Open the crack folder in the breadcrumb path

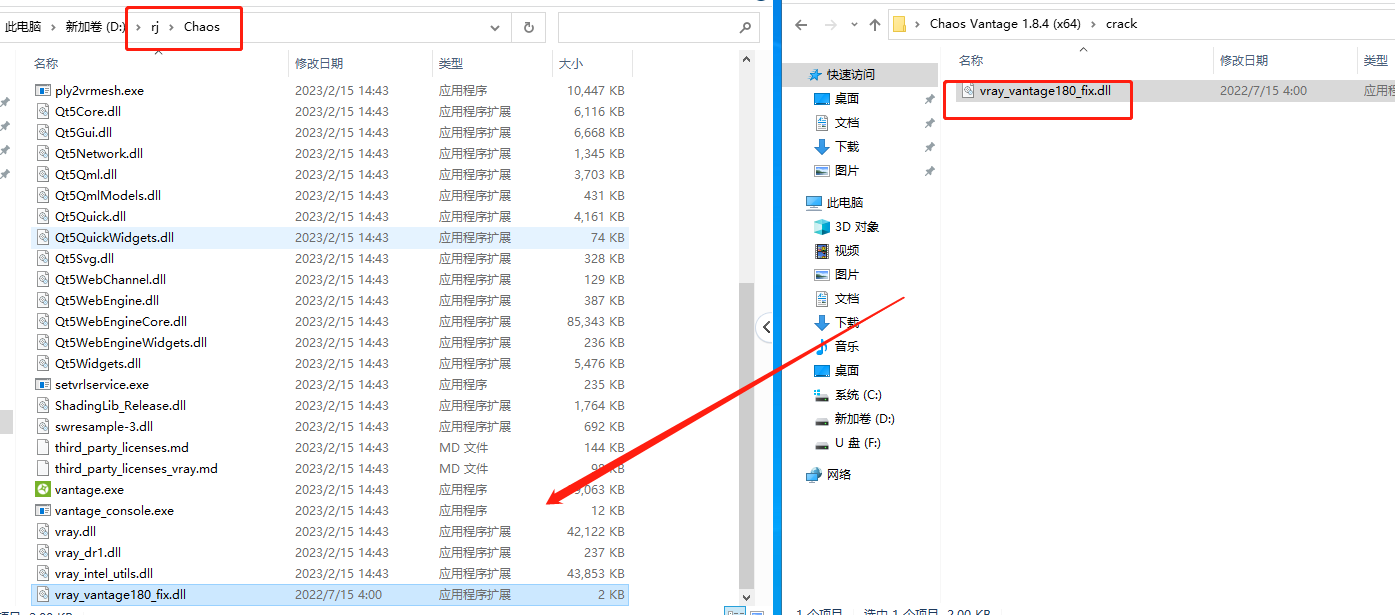1121,24
